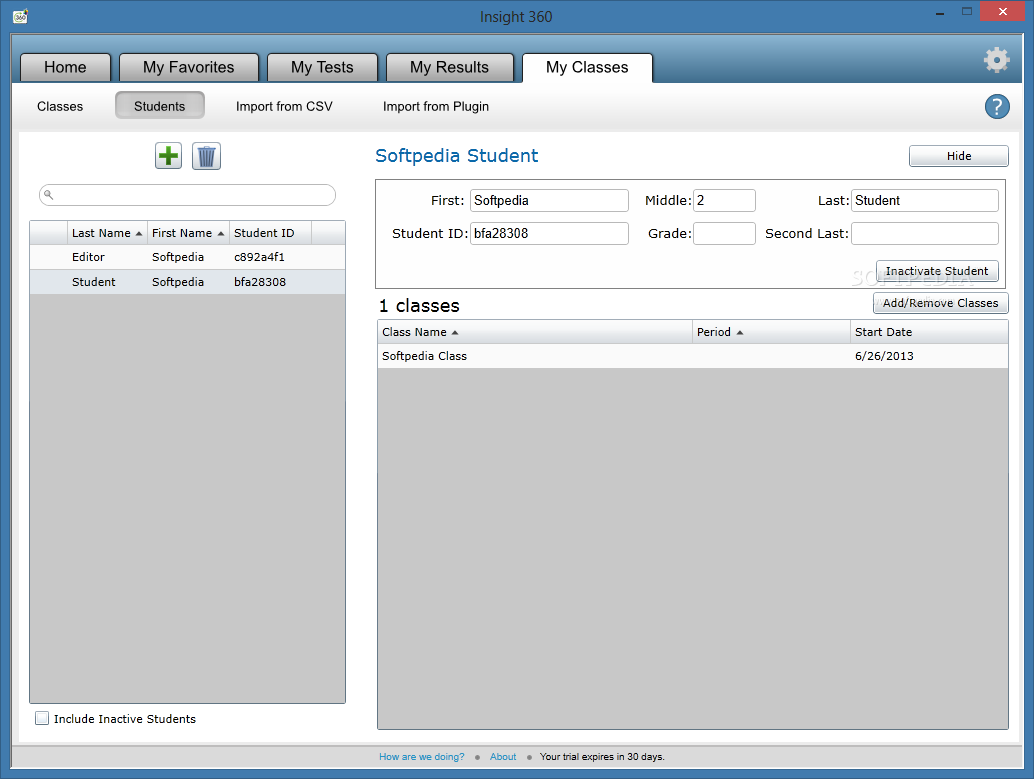Click student ID c892a4f1 cell

[x=259, y=257]
